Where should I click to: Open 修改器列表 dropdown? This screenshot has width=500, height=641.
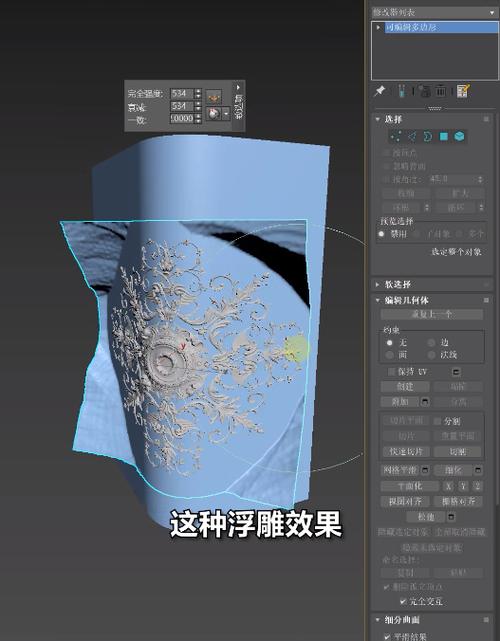(434, 13)
